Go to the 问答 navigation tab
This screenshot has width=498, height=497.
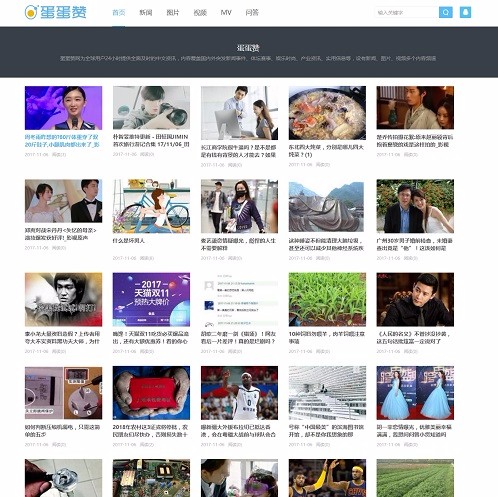click(x=252, y=13)
